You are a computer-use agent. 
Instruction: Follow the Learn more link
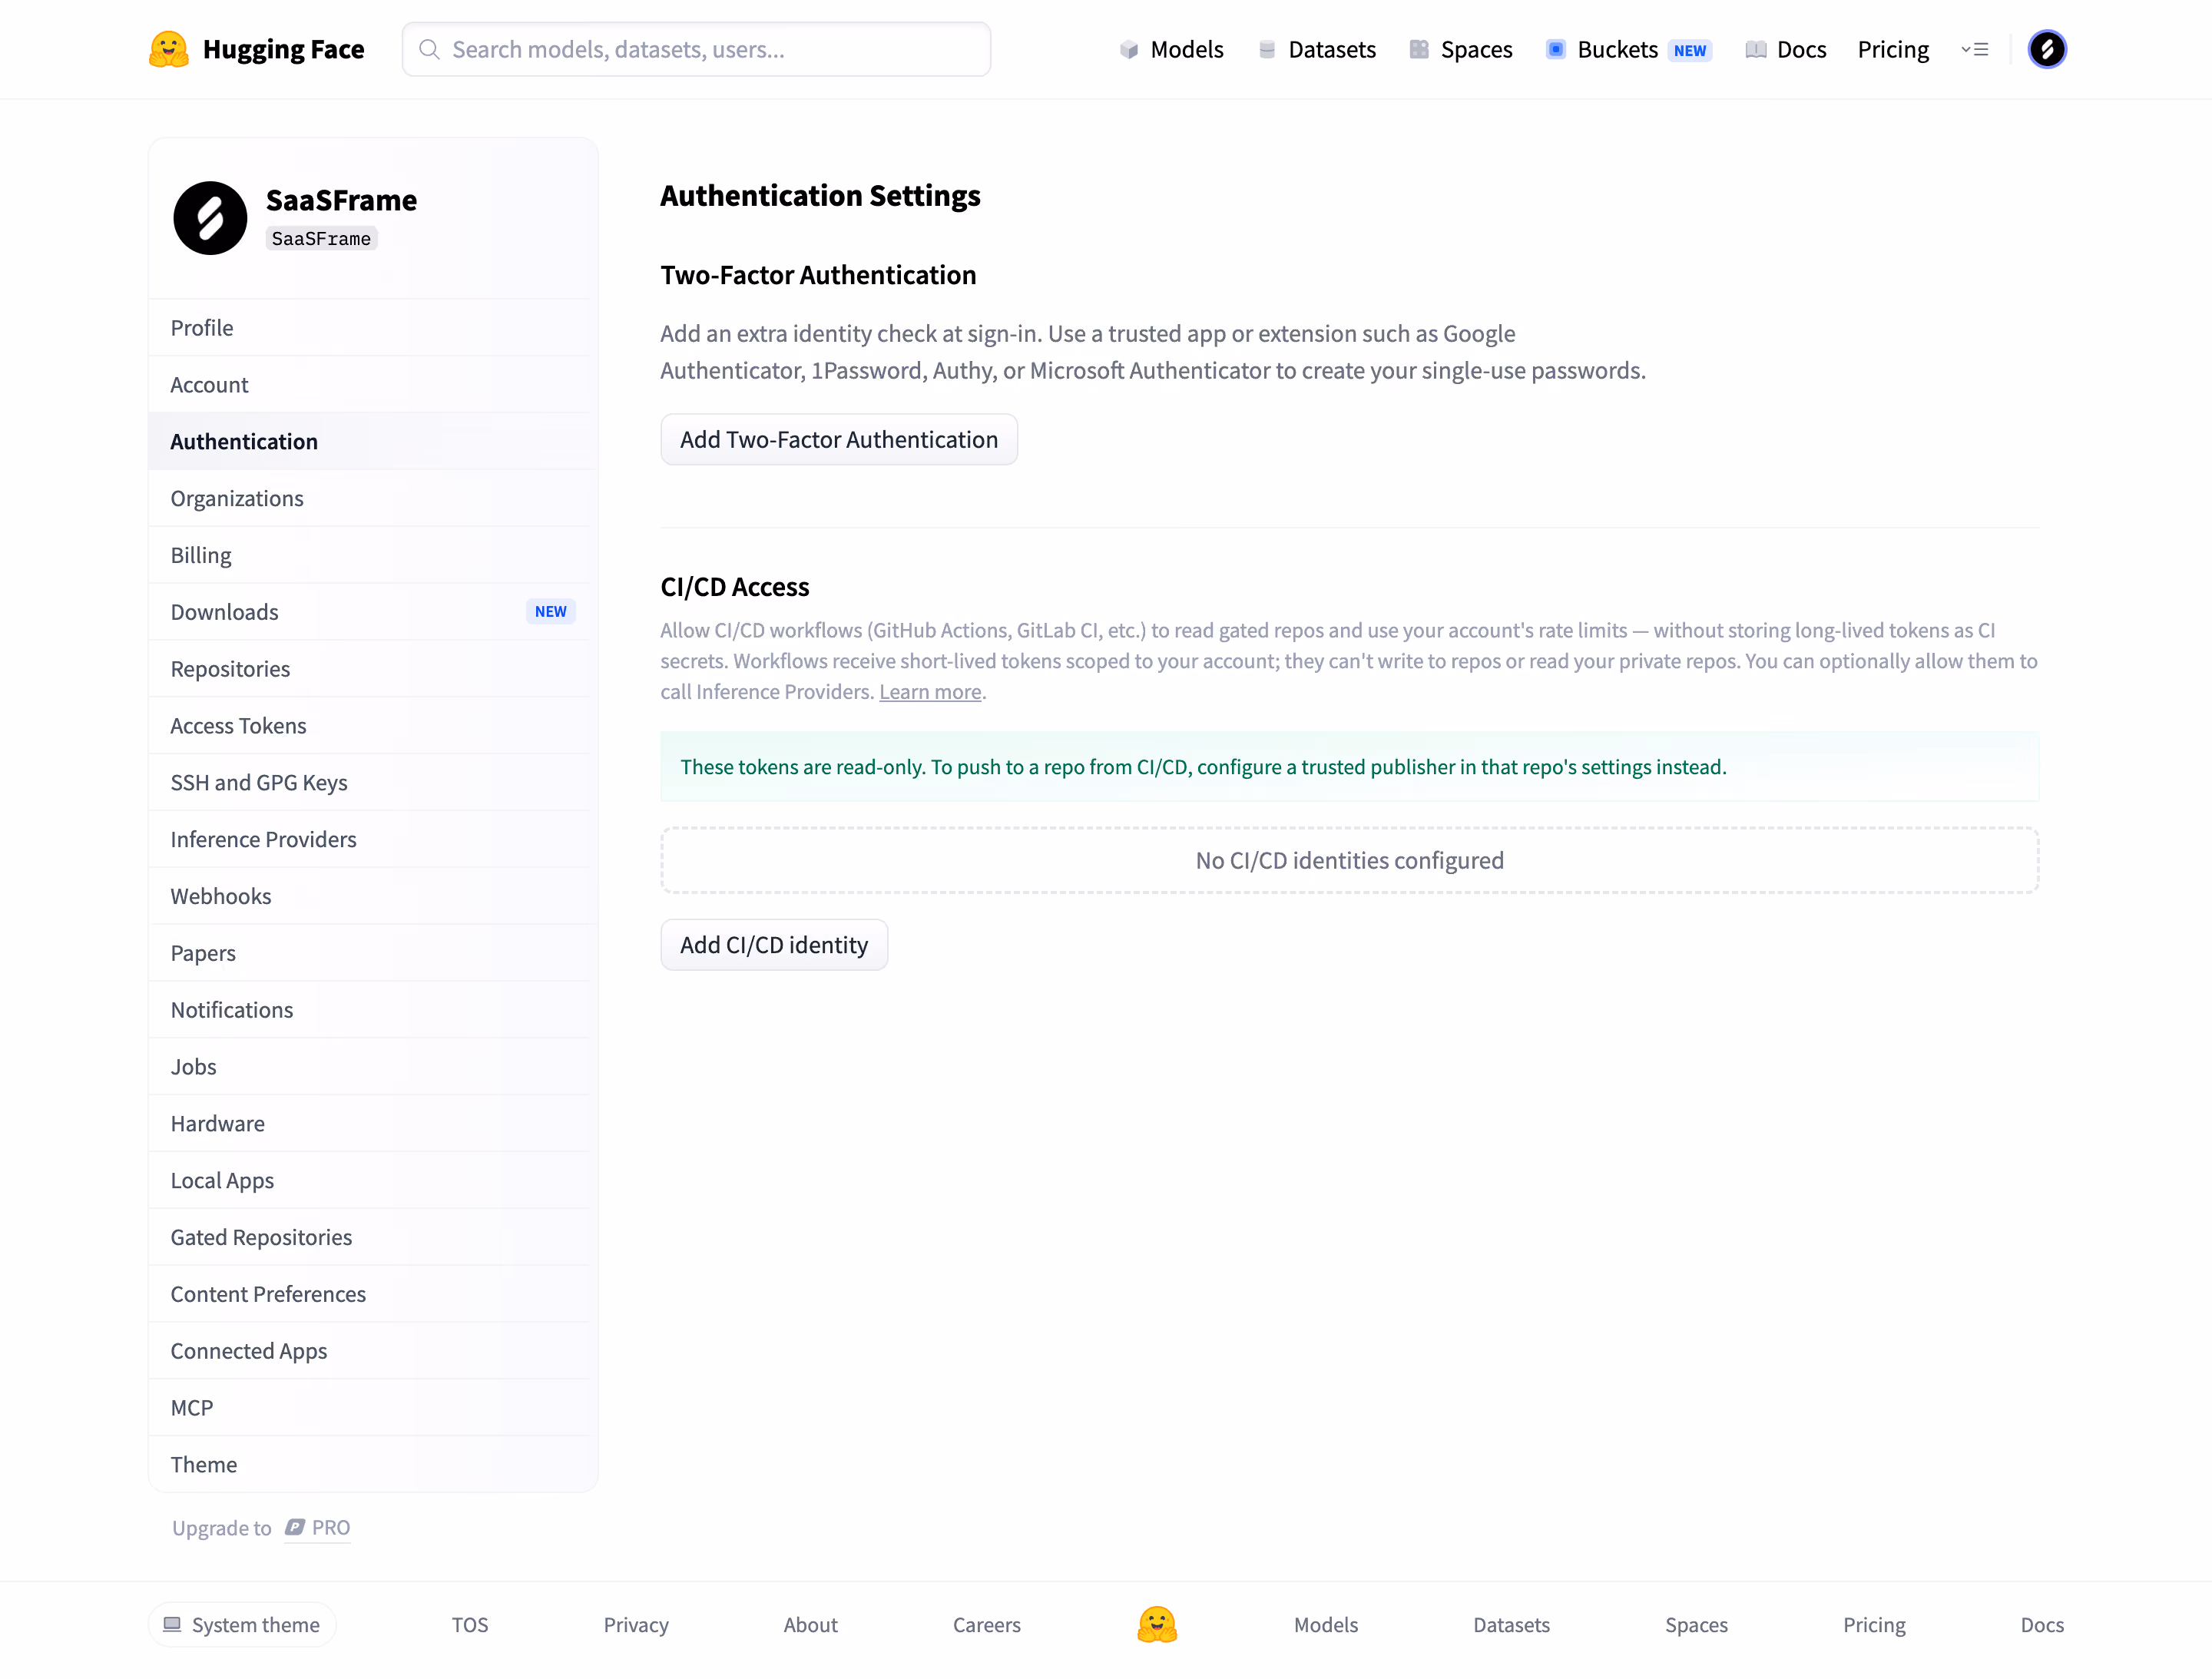(x=930, y=692)
